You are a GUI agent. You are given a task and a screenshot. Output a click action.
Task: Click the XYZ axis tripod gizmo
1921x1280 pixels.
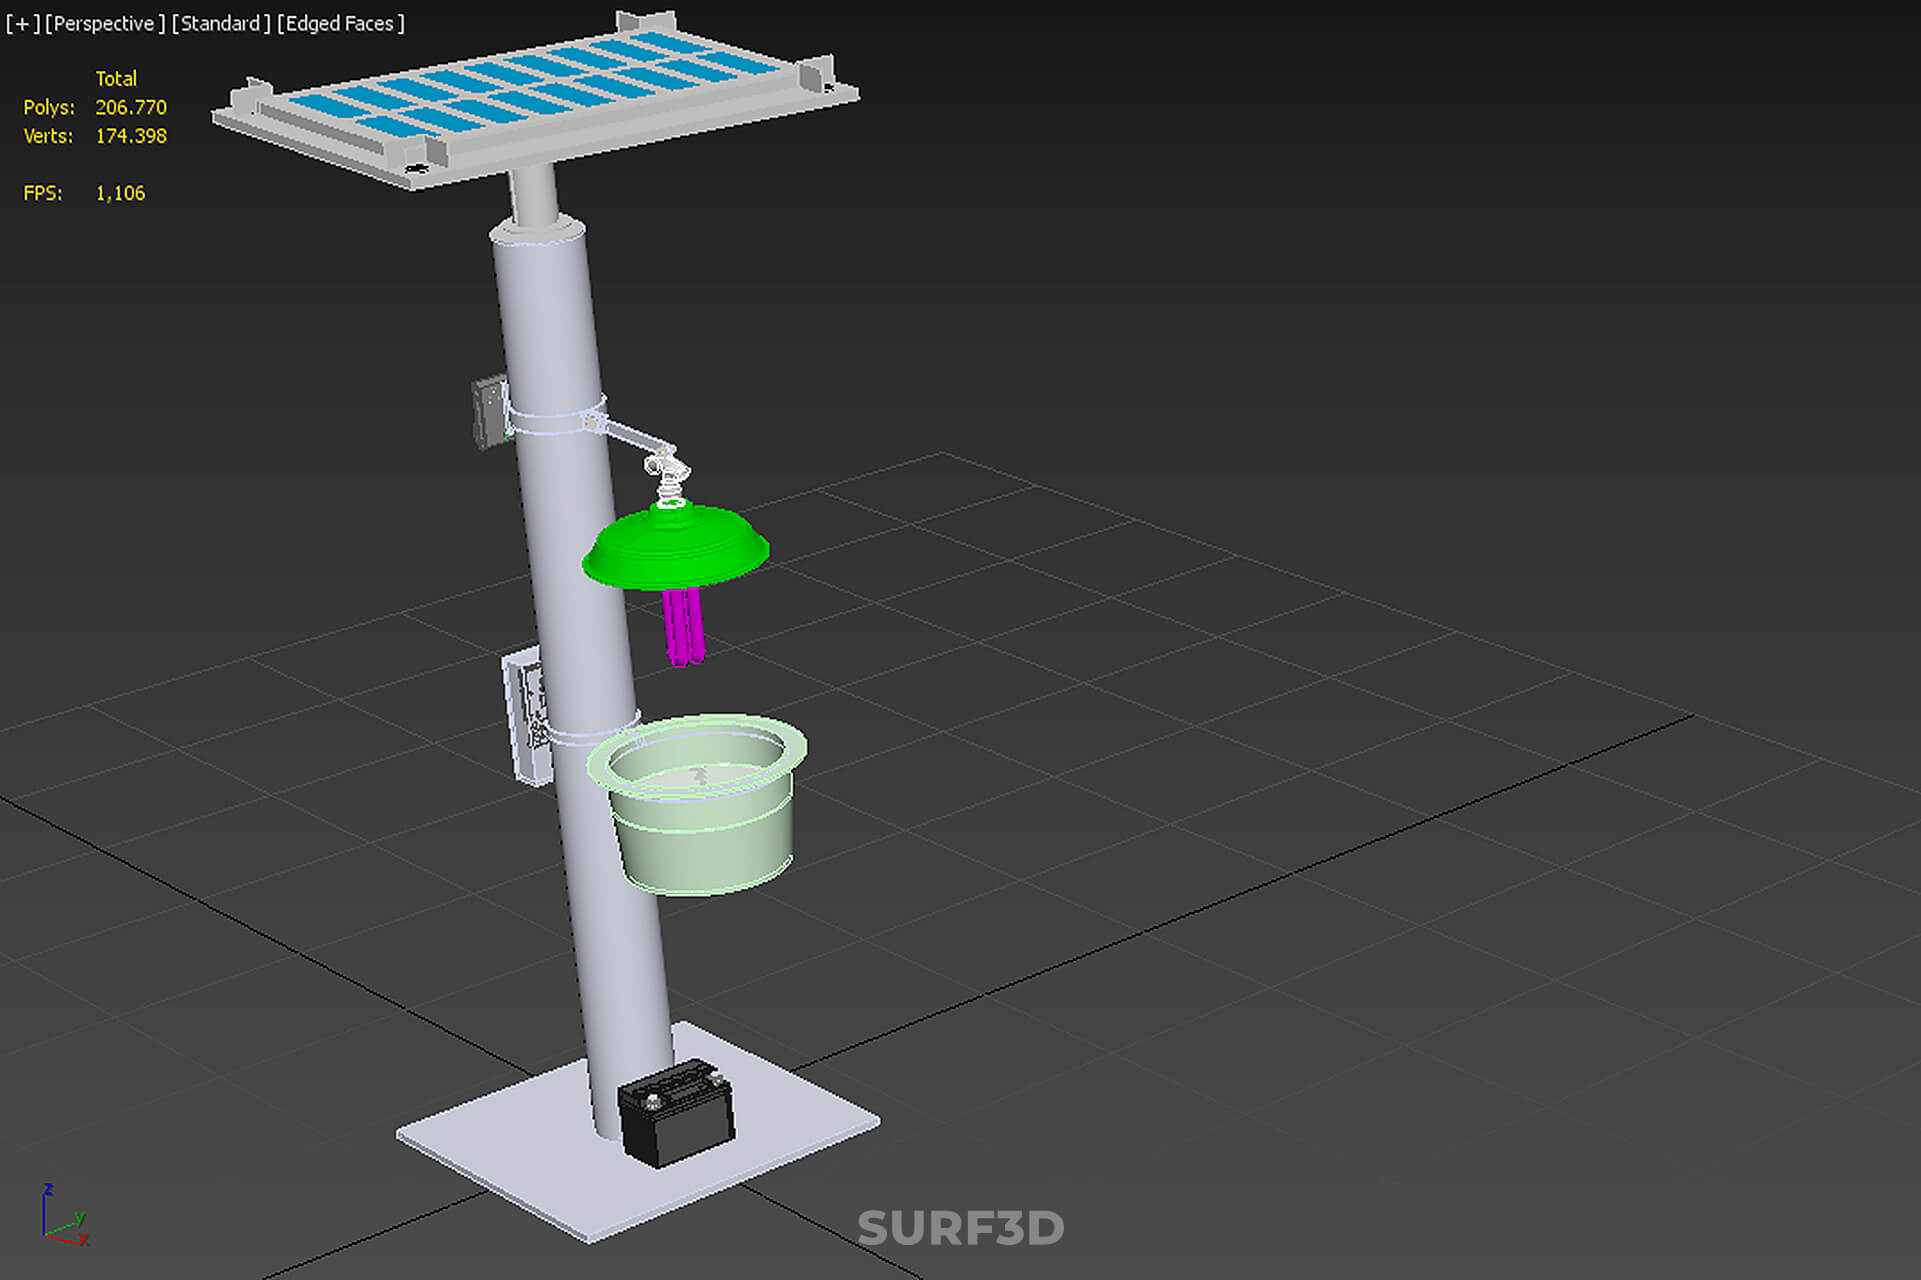[x=64, y=1216]
